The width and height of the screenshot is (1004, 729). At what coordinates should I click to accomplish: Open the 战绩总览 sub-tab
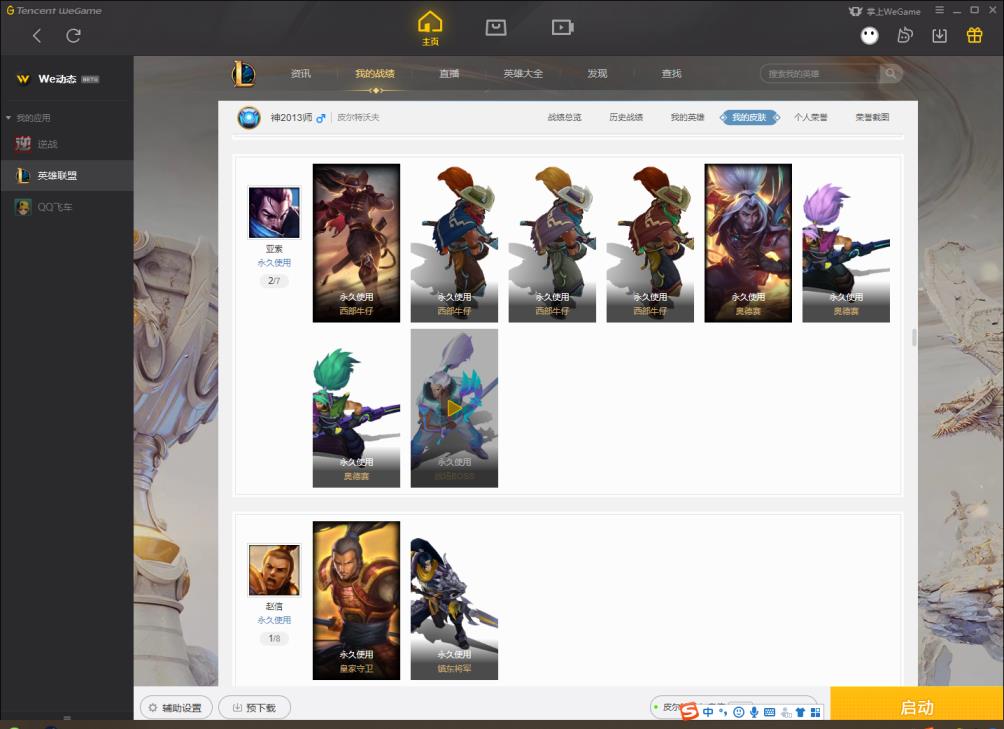564,117
